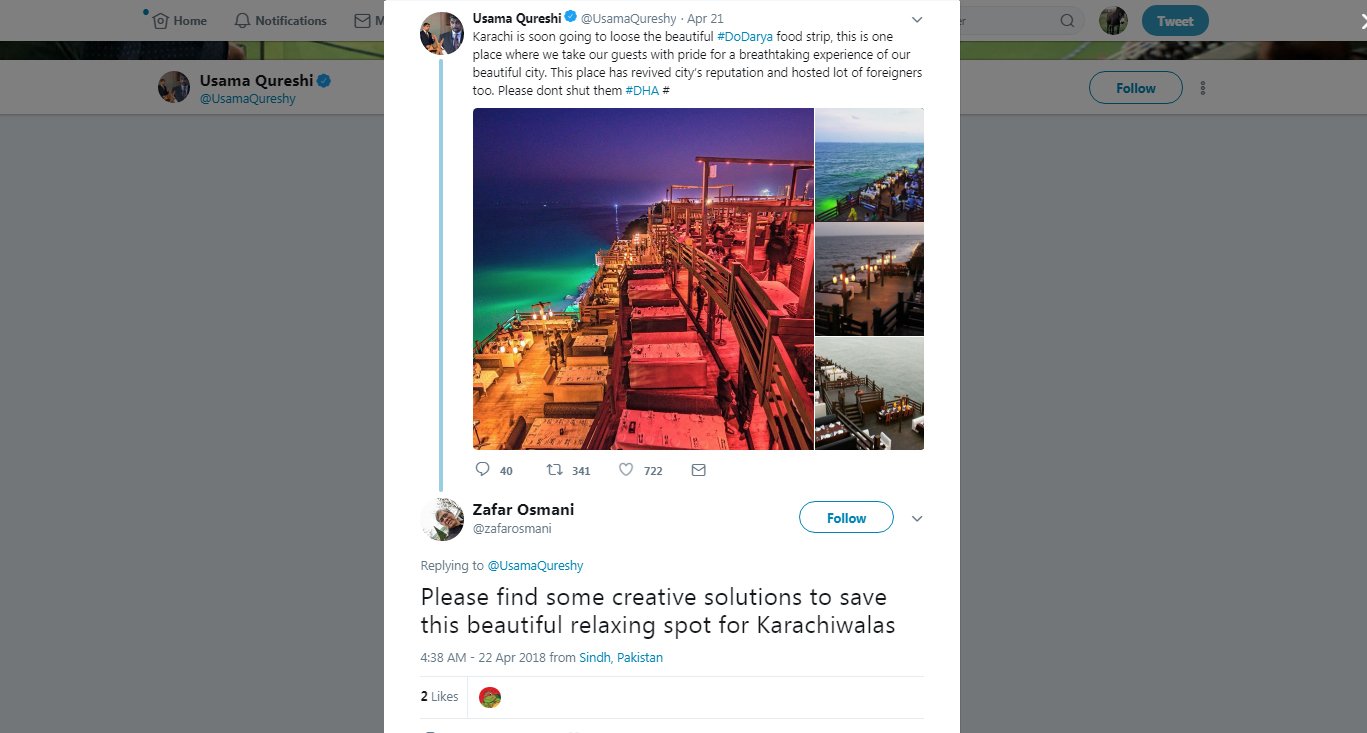The image size is (1367, 733).
Task: Open the Home tab in navigation bar
Action: point(180,21)
